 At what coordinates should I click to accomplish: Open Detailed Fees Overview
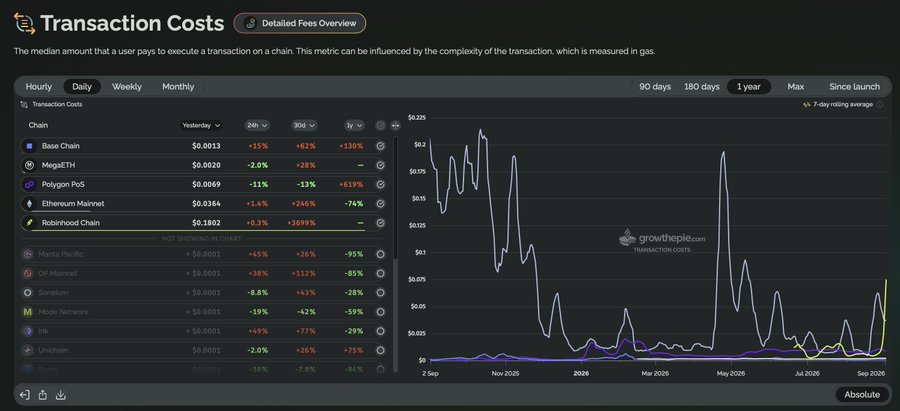coord(300,24)
